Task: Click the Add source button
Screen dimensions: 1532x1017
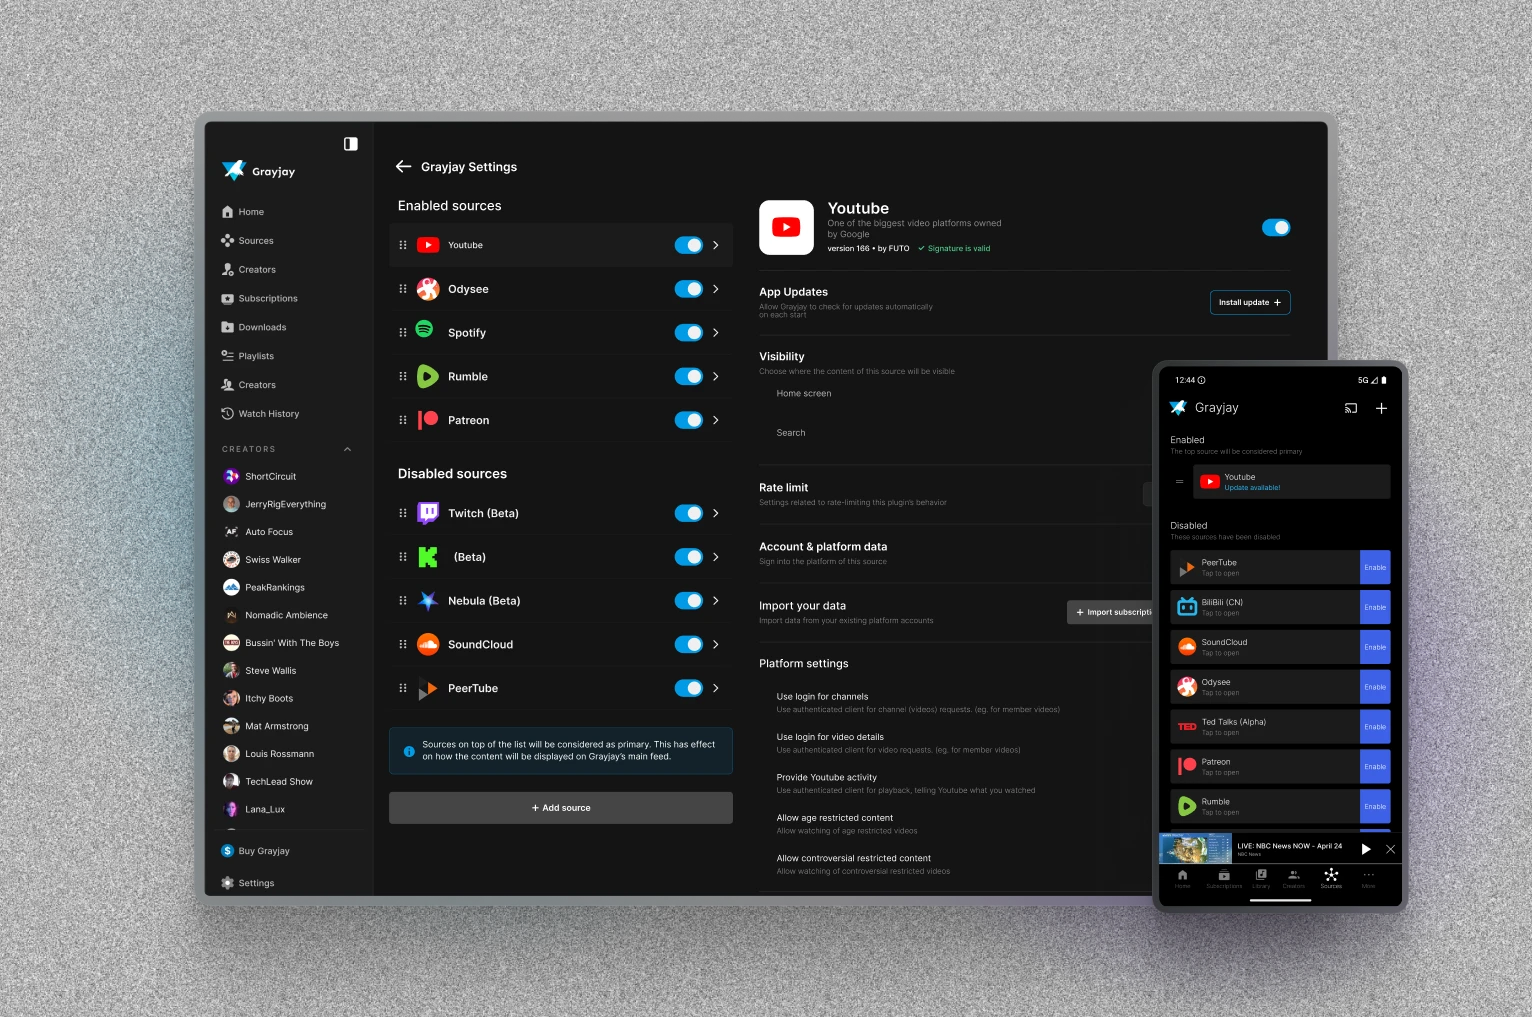Action: click(561, 808)
